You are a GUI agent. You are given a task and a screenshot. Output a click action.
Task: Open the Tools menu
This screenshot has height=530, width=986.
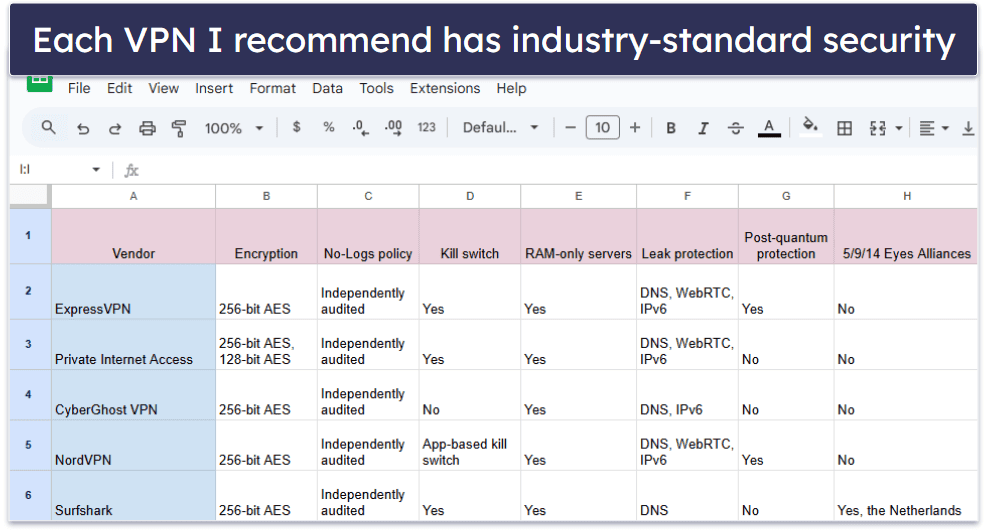(x=376, y=88)
